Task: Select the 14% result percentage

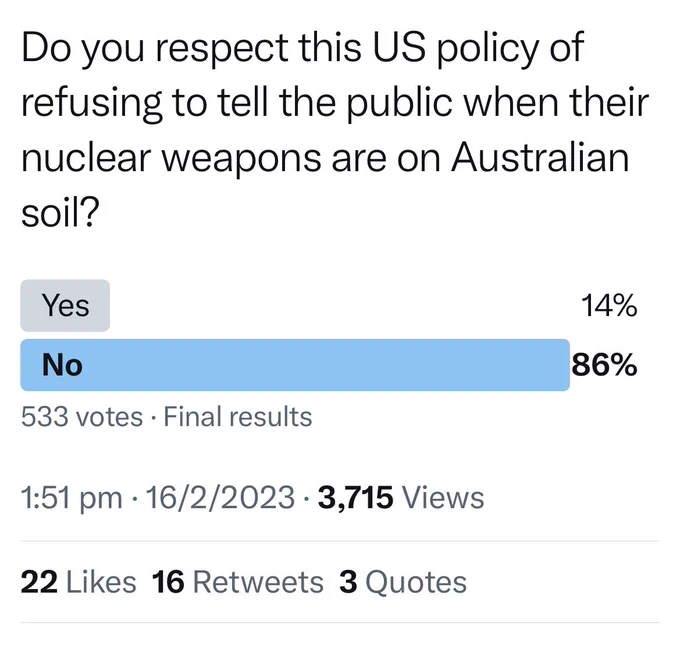Action: (609, 305)
